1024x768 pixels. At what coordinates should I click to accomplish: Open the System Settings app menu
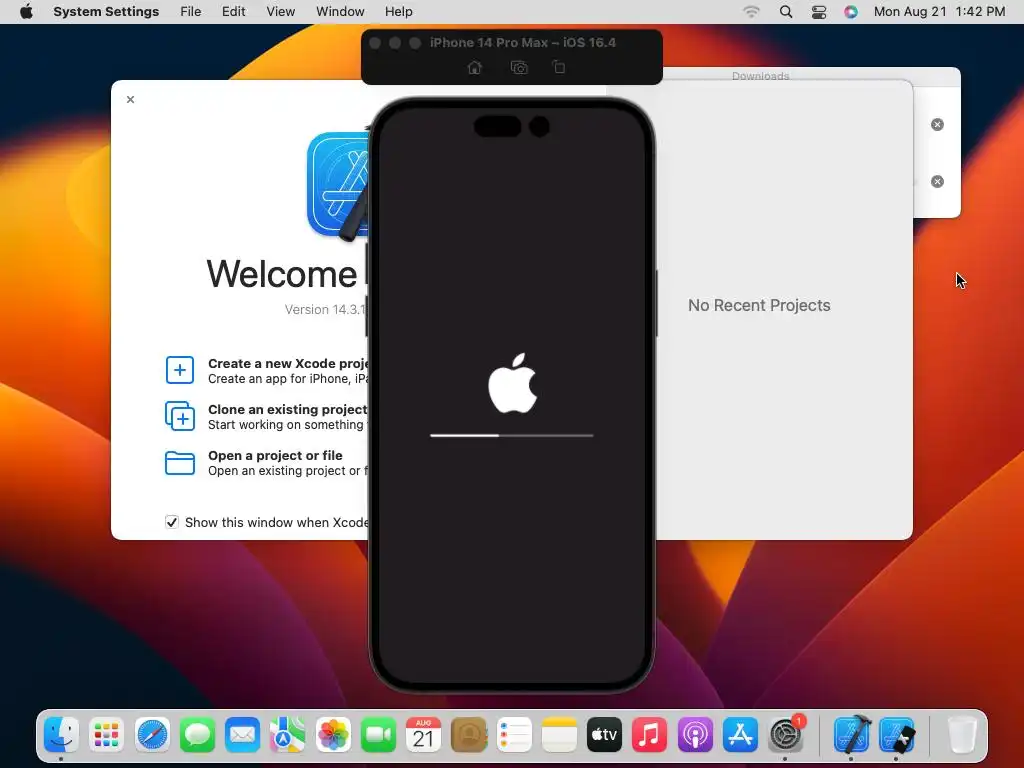click(106, 12)
